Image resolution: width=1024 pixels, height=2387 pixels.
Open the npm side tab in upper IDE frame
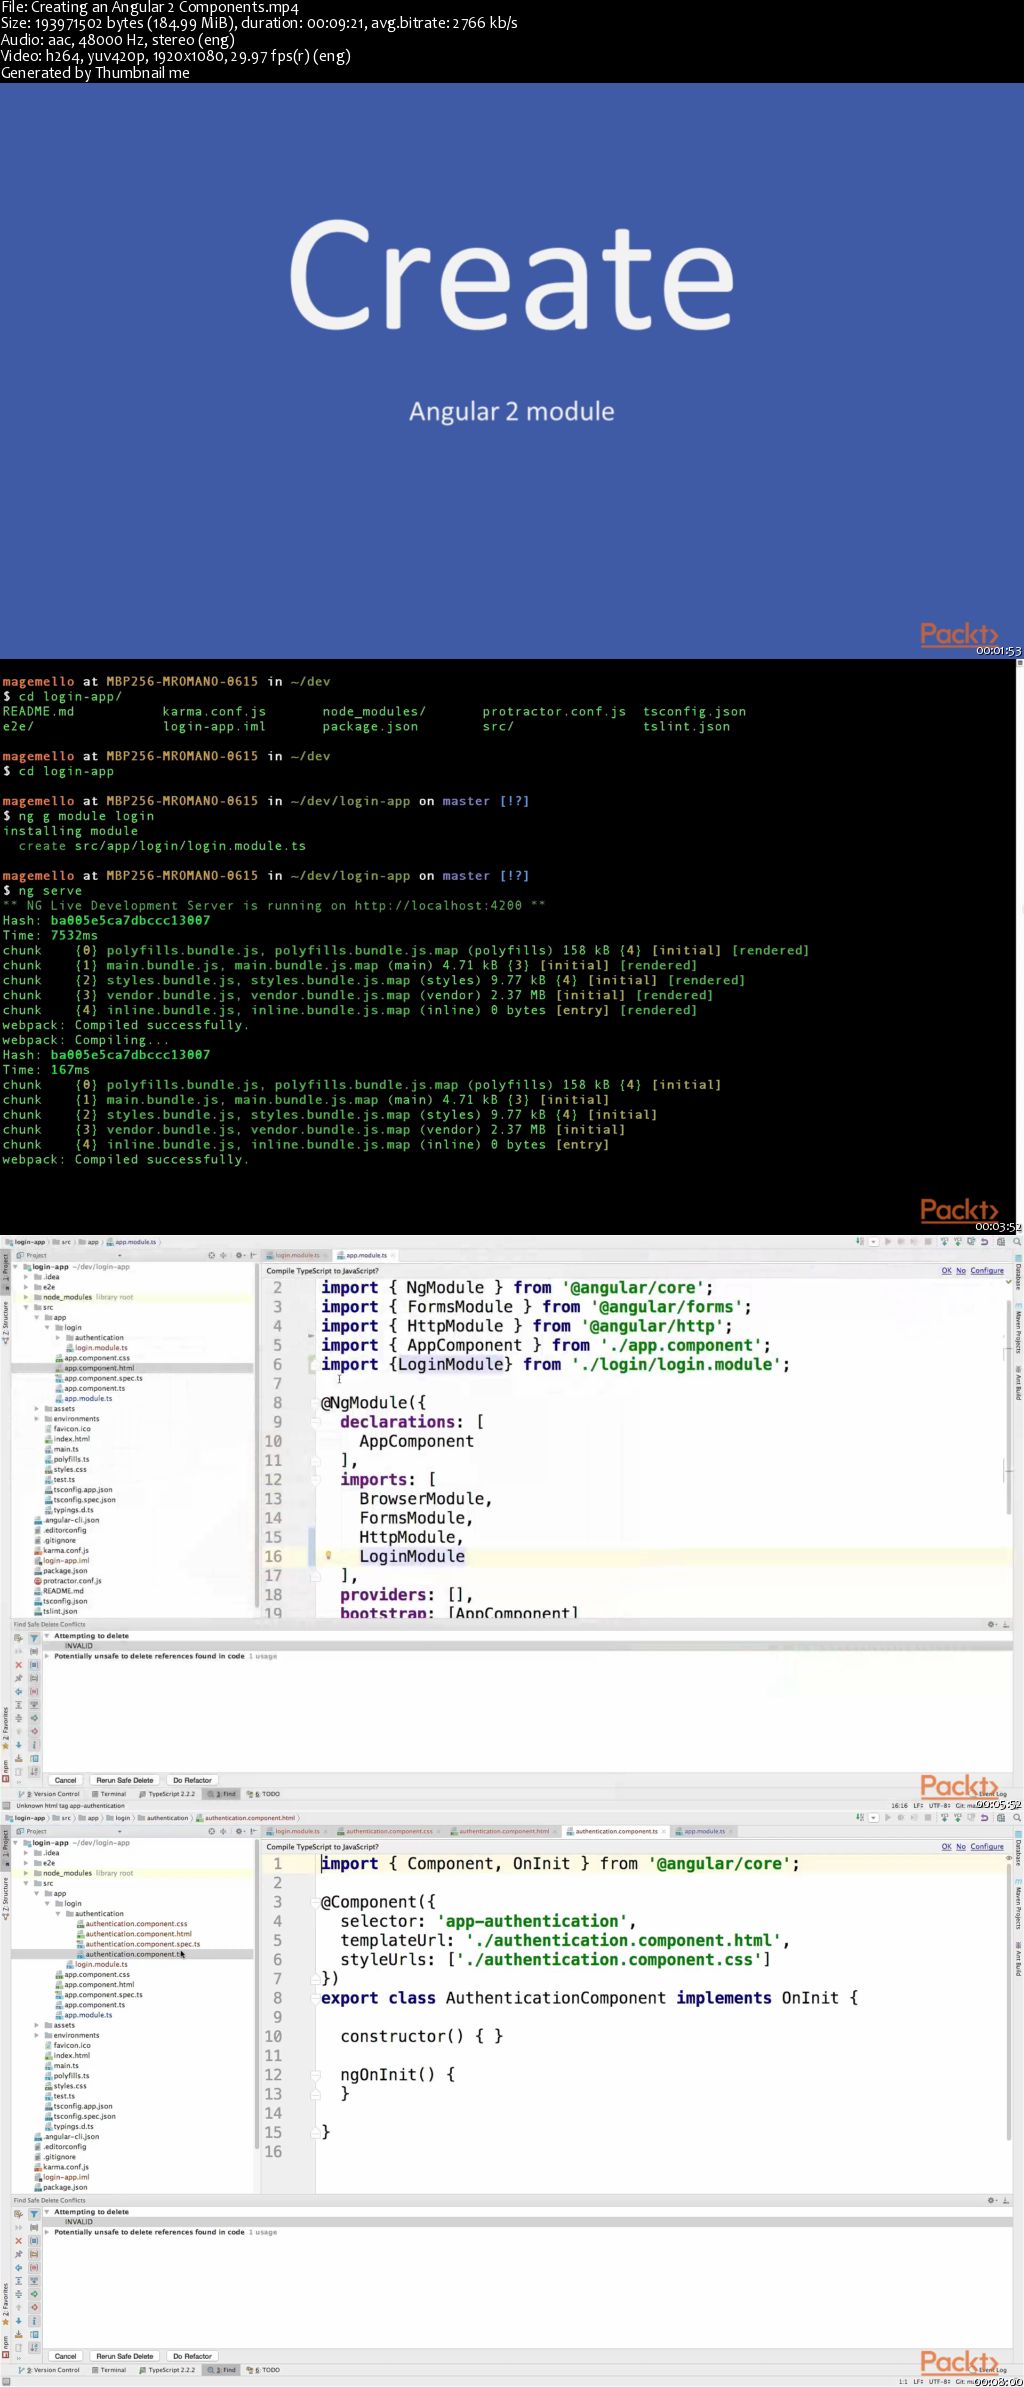click(5, 1771)
